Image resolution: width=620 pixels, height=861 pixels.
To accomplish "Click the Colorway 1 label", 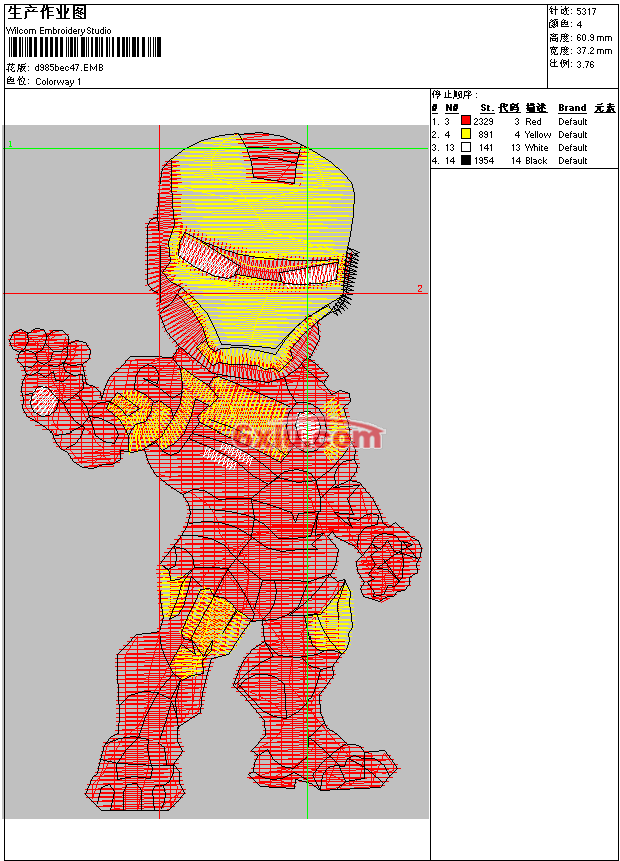I will [x=58, y=81].
